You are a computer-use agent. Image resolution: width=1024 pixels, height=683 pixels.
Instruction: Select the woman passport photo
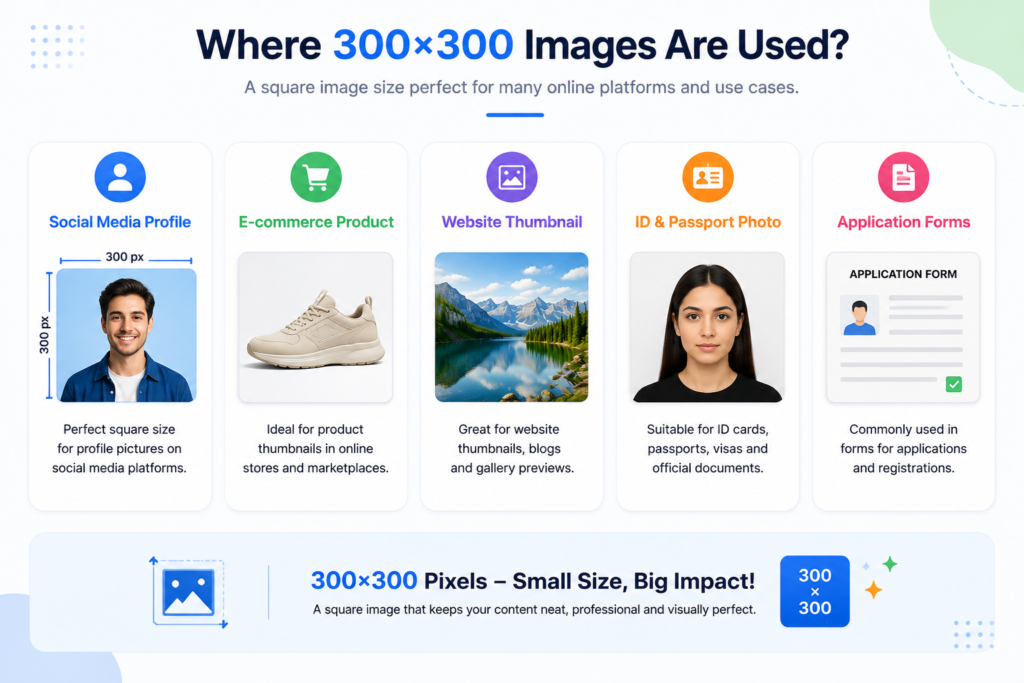click(x=707, y=327)
